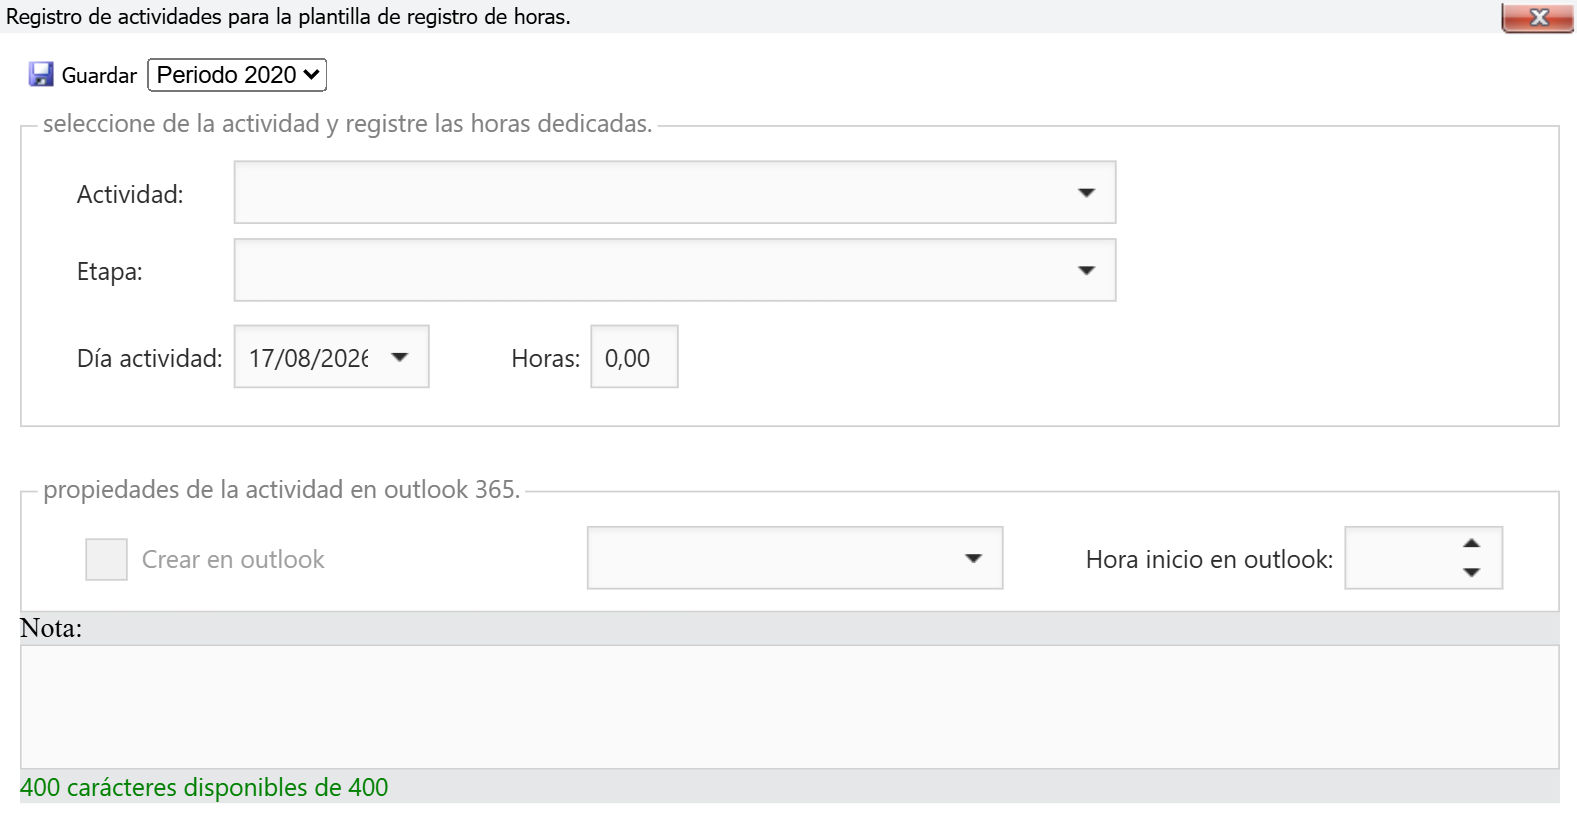Click the dialog title bar text

pos(288,17)
